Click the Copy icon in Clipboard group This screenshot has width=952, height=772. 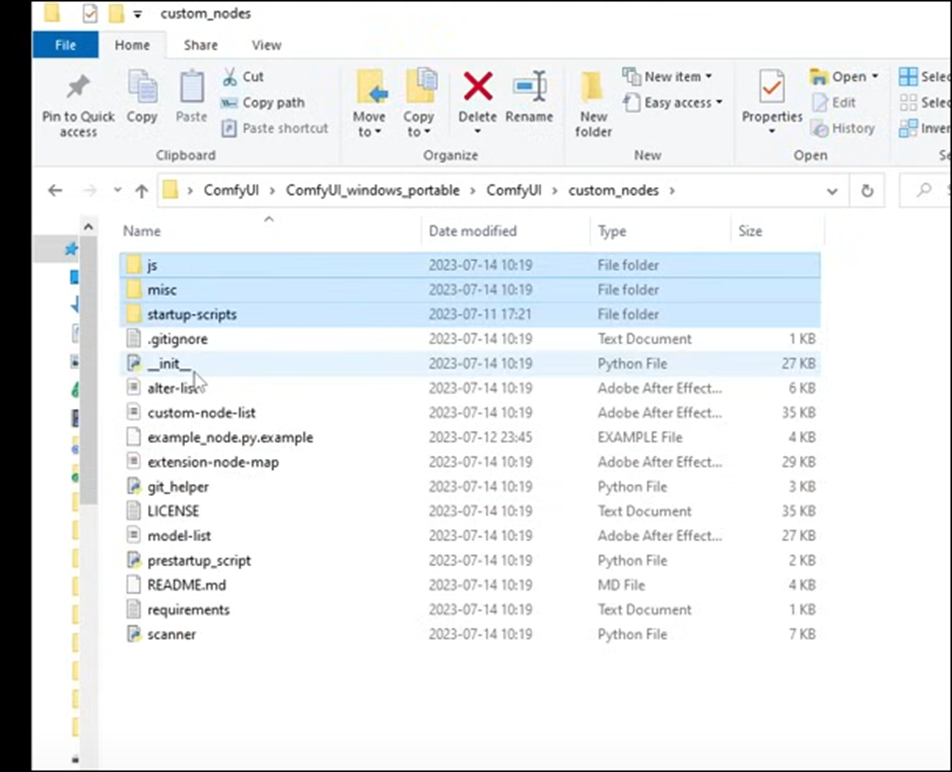142,88
